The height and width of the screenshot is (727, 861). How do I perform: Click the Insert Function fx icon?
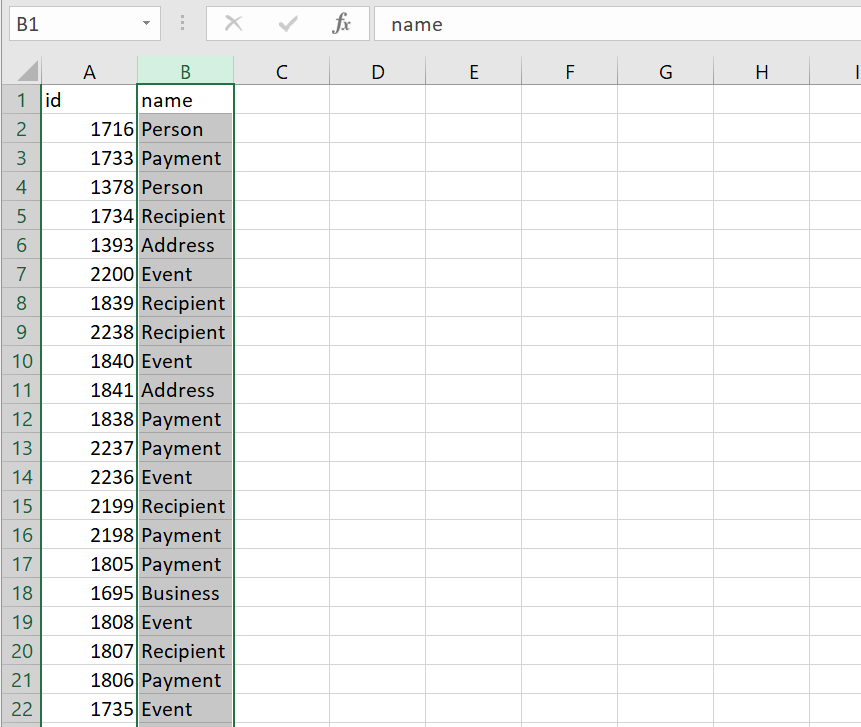[341, 24]
